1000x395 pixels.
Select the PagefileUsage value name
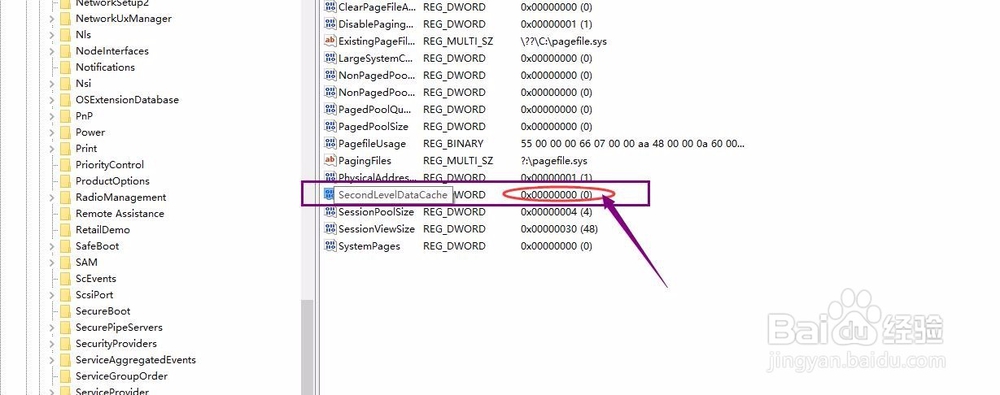pos(372,144)
